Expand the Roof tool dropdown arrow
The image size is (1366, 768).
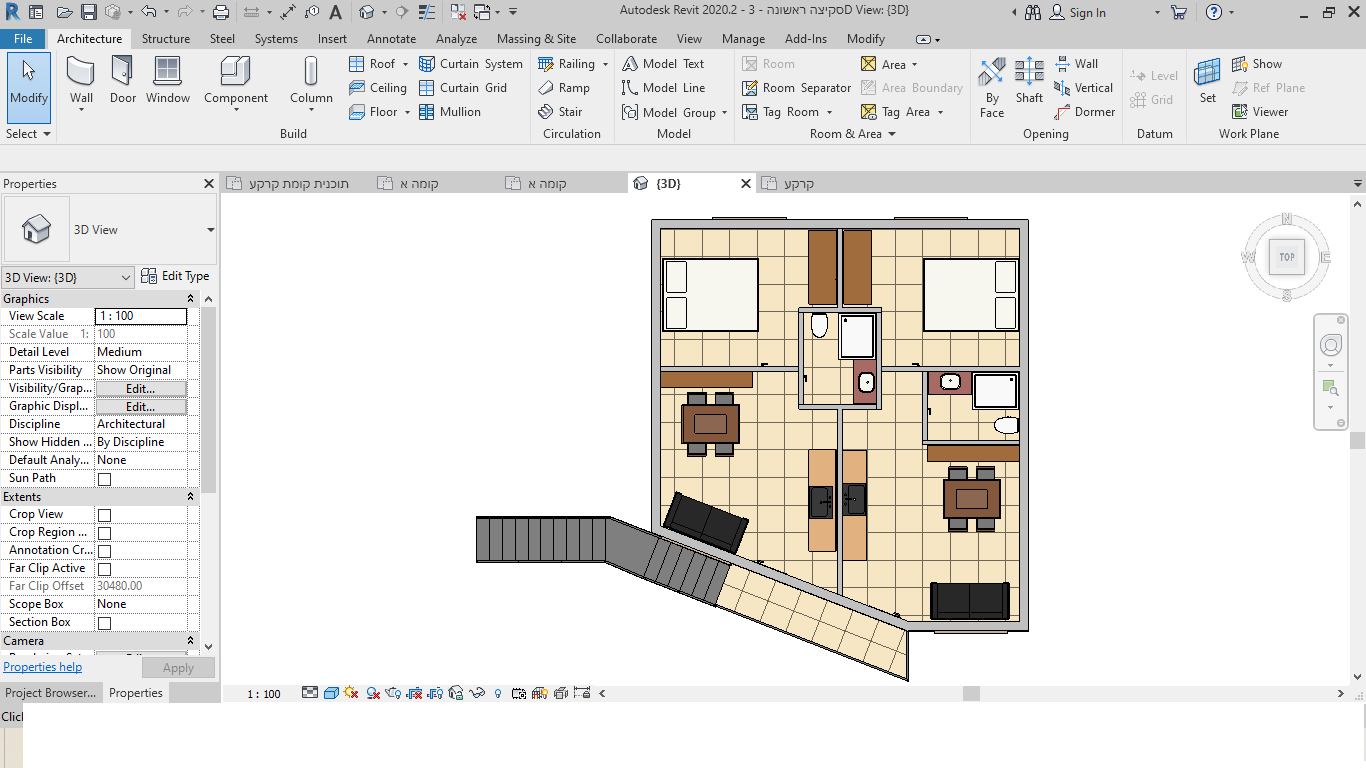(x=406, y=64)
